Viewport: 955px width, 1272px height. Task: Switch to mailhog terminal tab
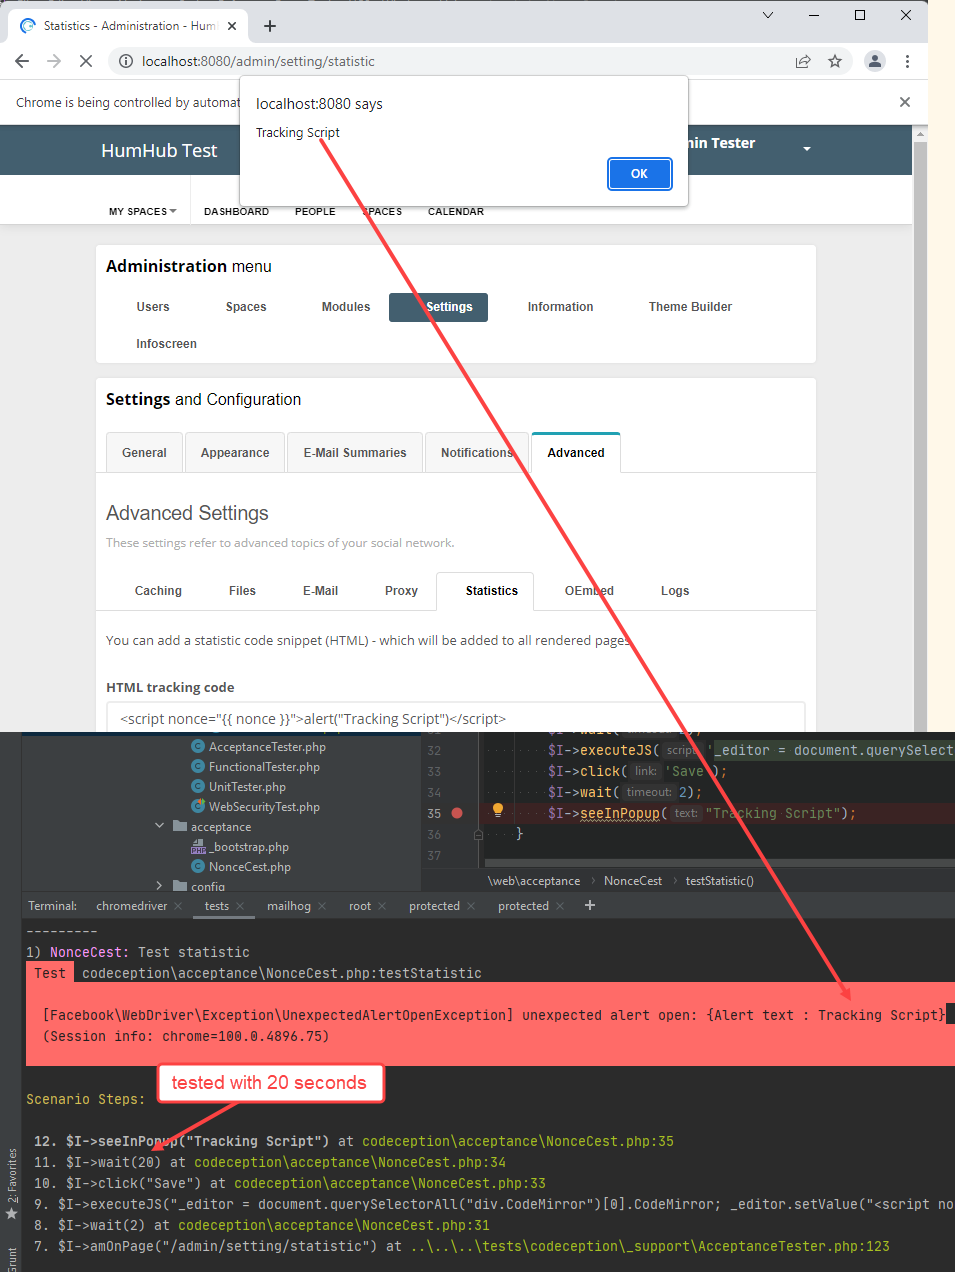point(289,906)
